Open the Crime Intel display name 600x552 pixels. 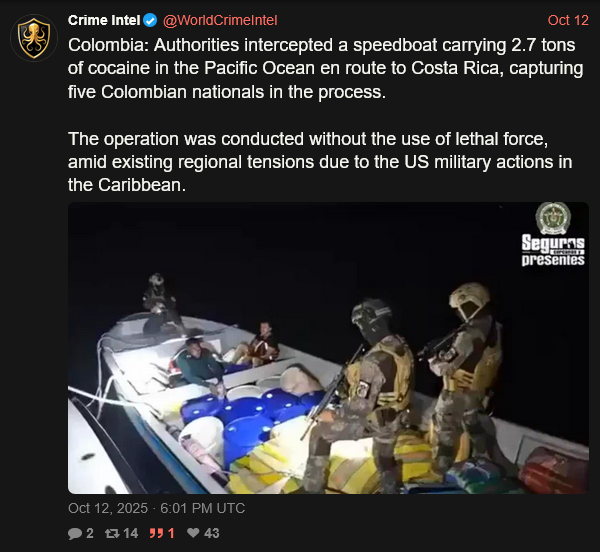pos(104,20)
